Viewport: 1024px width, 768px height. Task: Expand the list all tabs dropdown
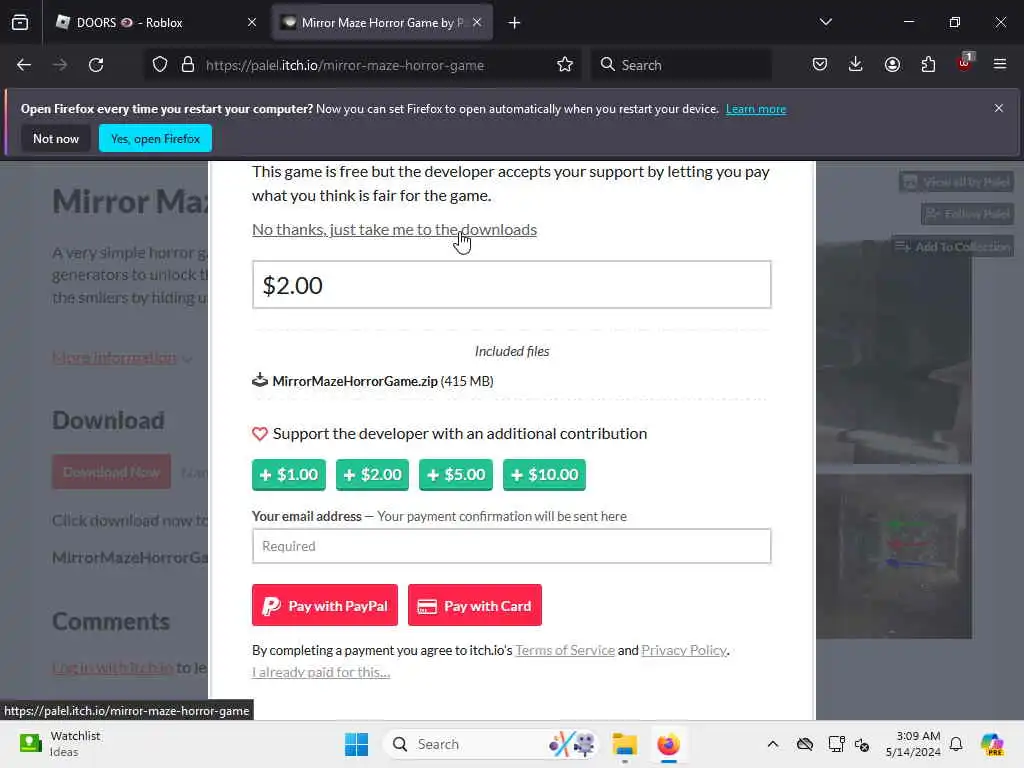click(825, 22)
